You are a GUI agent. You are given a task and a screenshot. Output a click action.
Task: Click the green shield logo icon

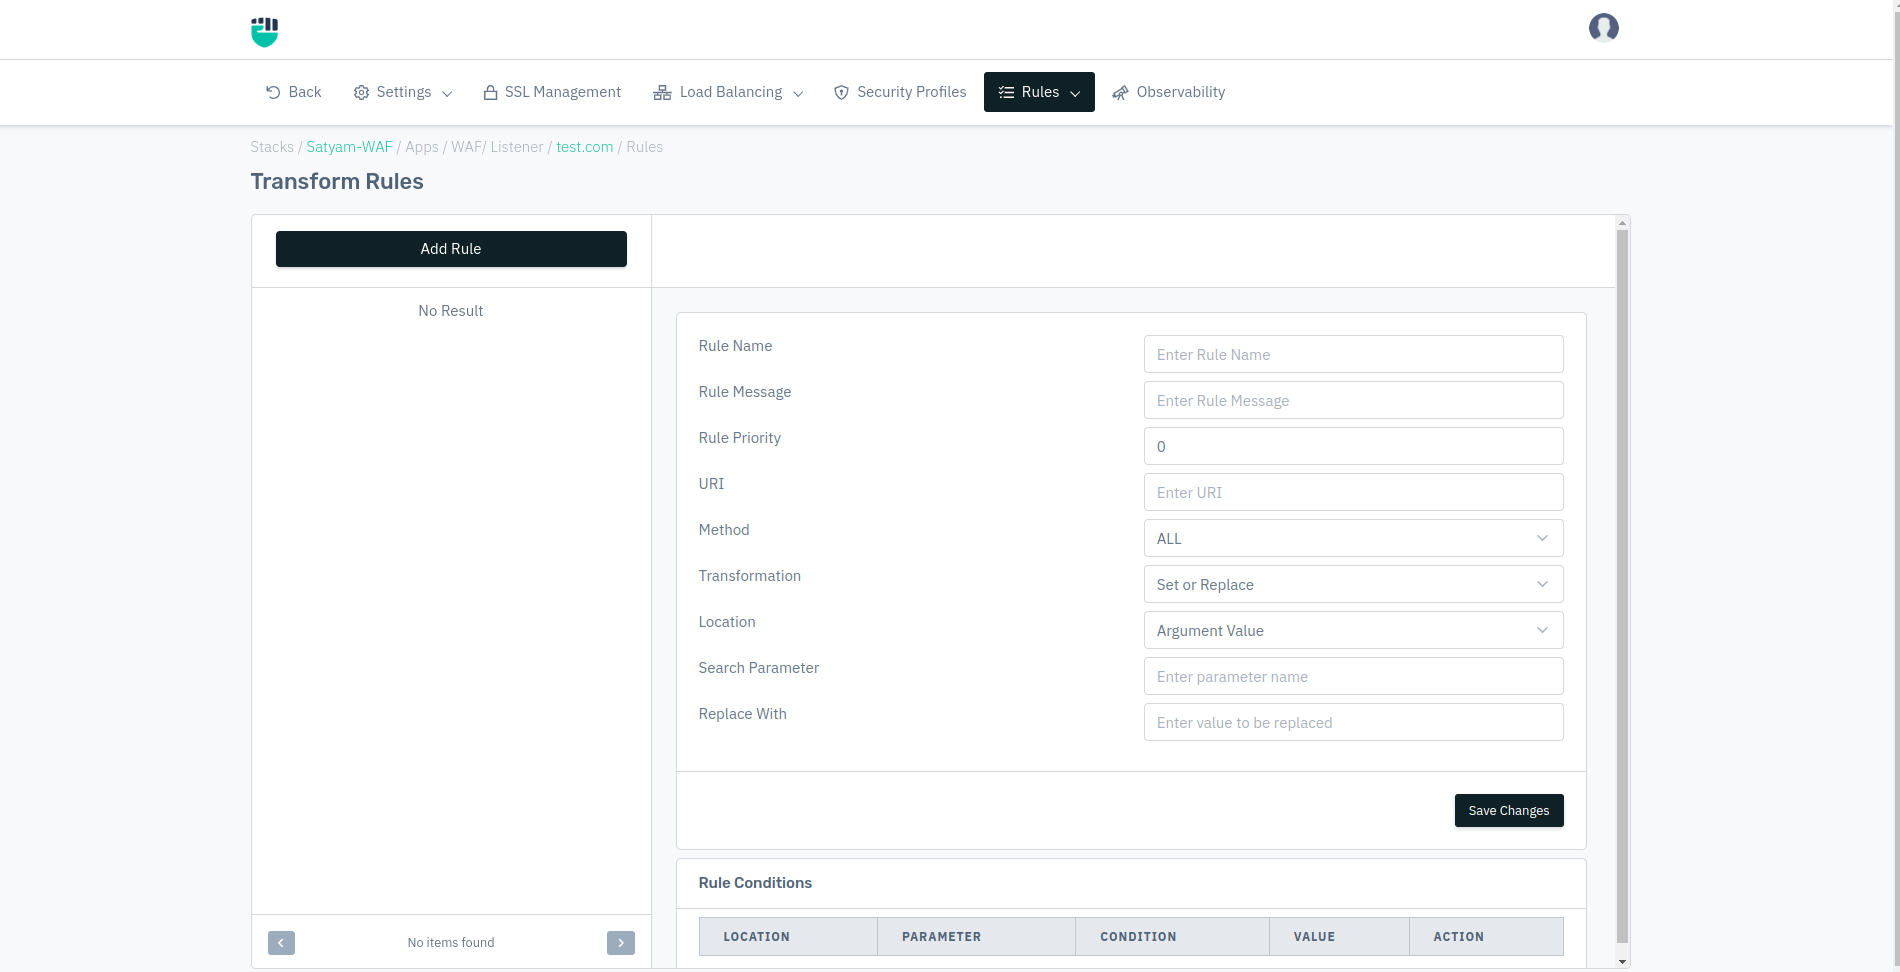coord(264,31)
